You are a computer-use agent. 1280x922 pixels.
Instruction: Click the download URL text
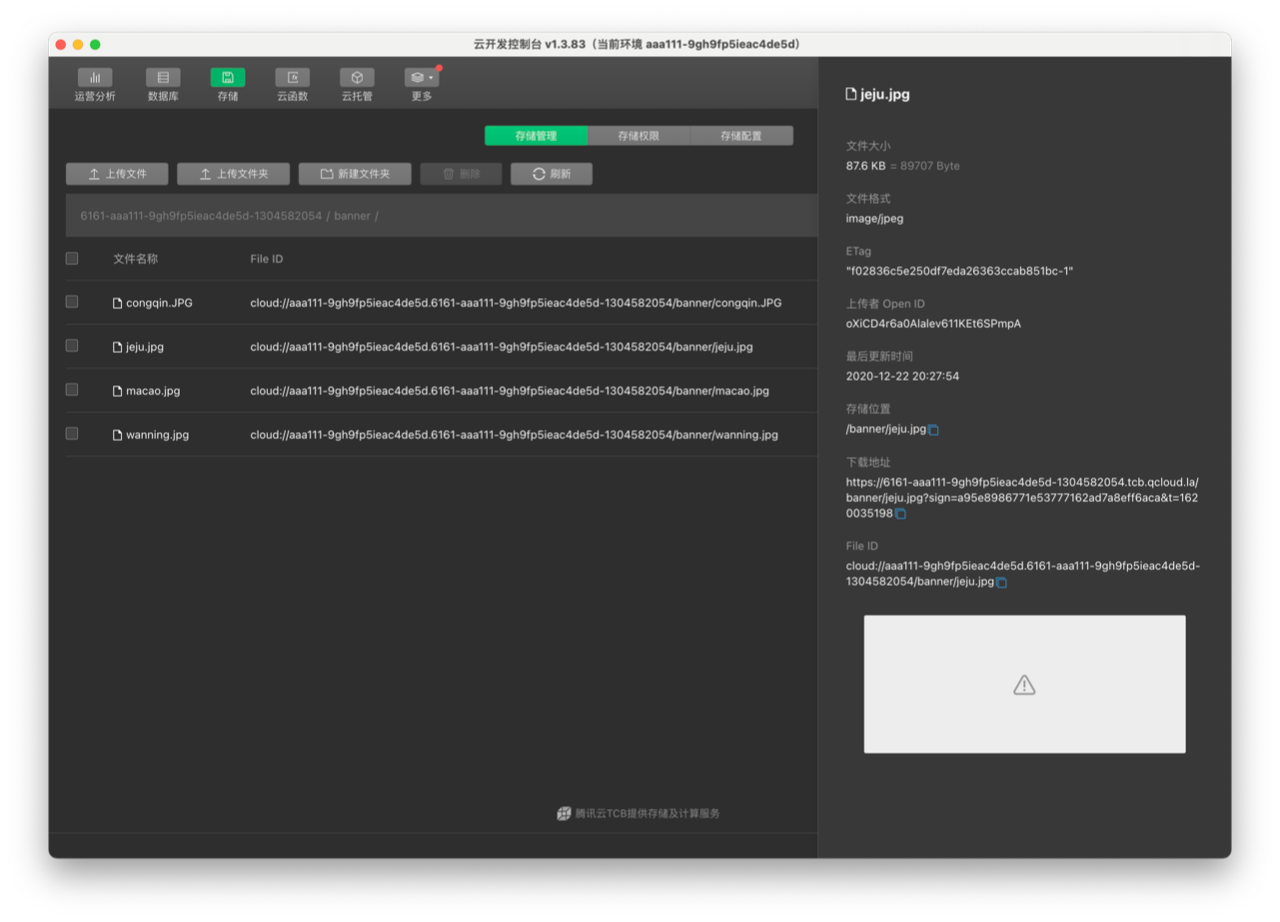coord(1022,497)
